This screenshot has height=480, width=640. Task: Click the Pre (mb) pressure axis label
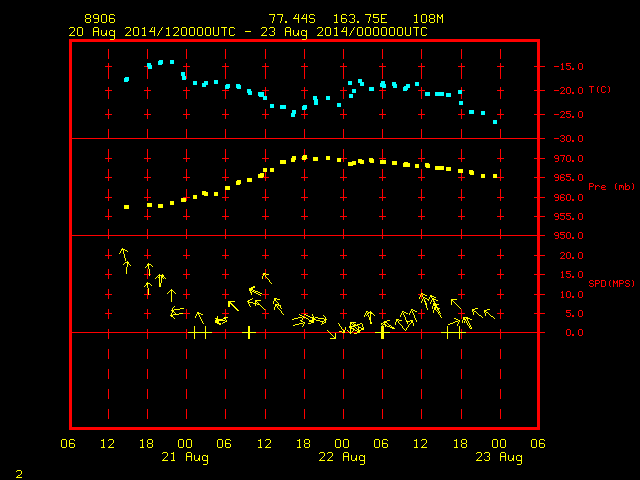pos(611,187)
